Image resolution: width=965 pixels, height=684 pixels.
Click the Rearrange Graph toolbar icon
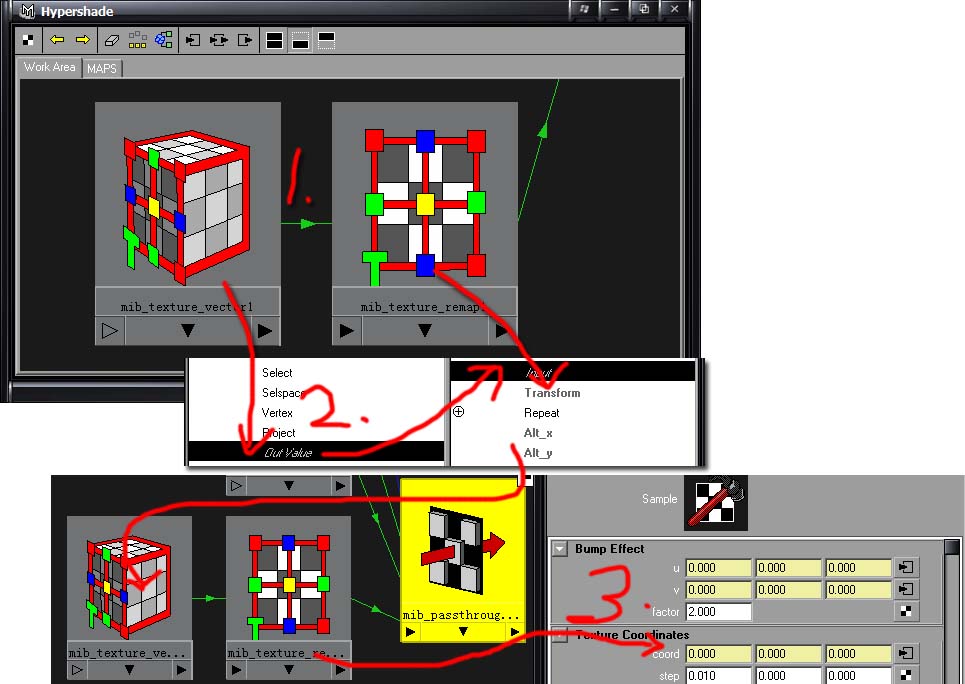(x=137, y=40)
